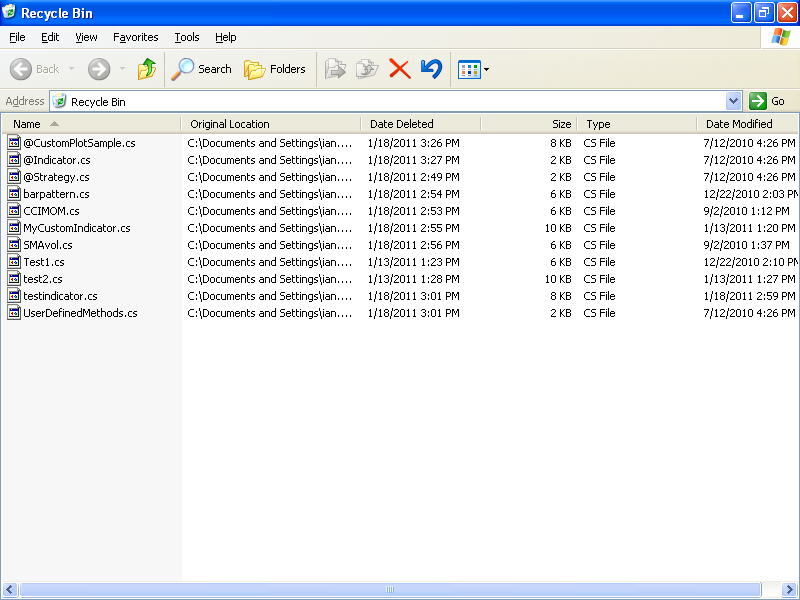The width and height of the screenshot is (800, 600).
Task: Click date modified 1/18/2011 2:59 PM
Action: tap(749, 296)
